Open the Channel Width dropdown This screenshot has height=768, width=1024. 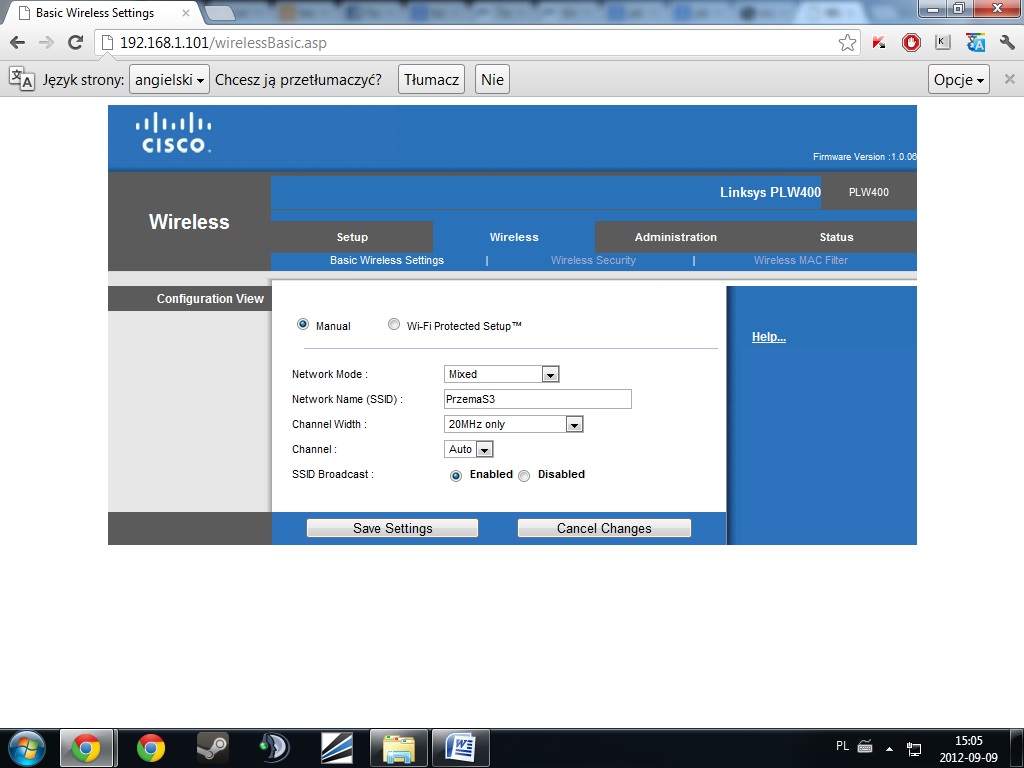[x=513, y=424]
